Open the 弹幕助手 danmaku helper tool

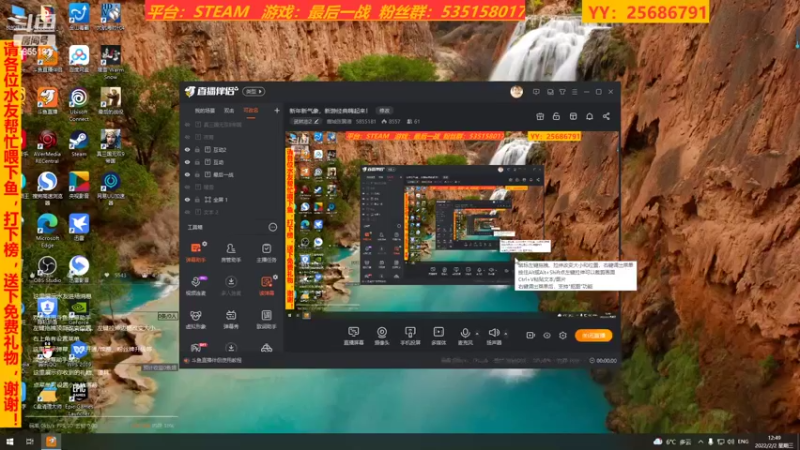pyautogui.click(x=196, y=252)
